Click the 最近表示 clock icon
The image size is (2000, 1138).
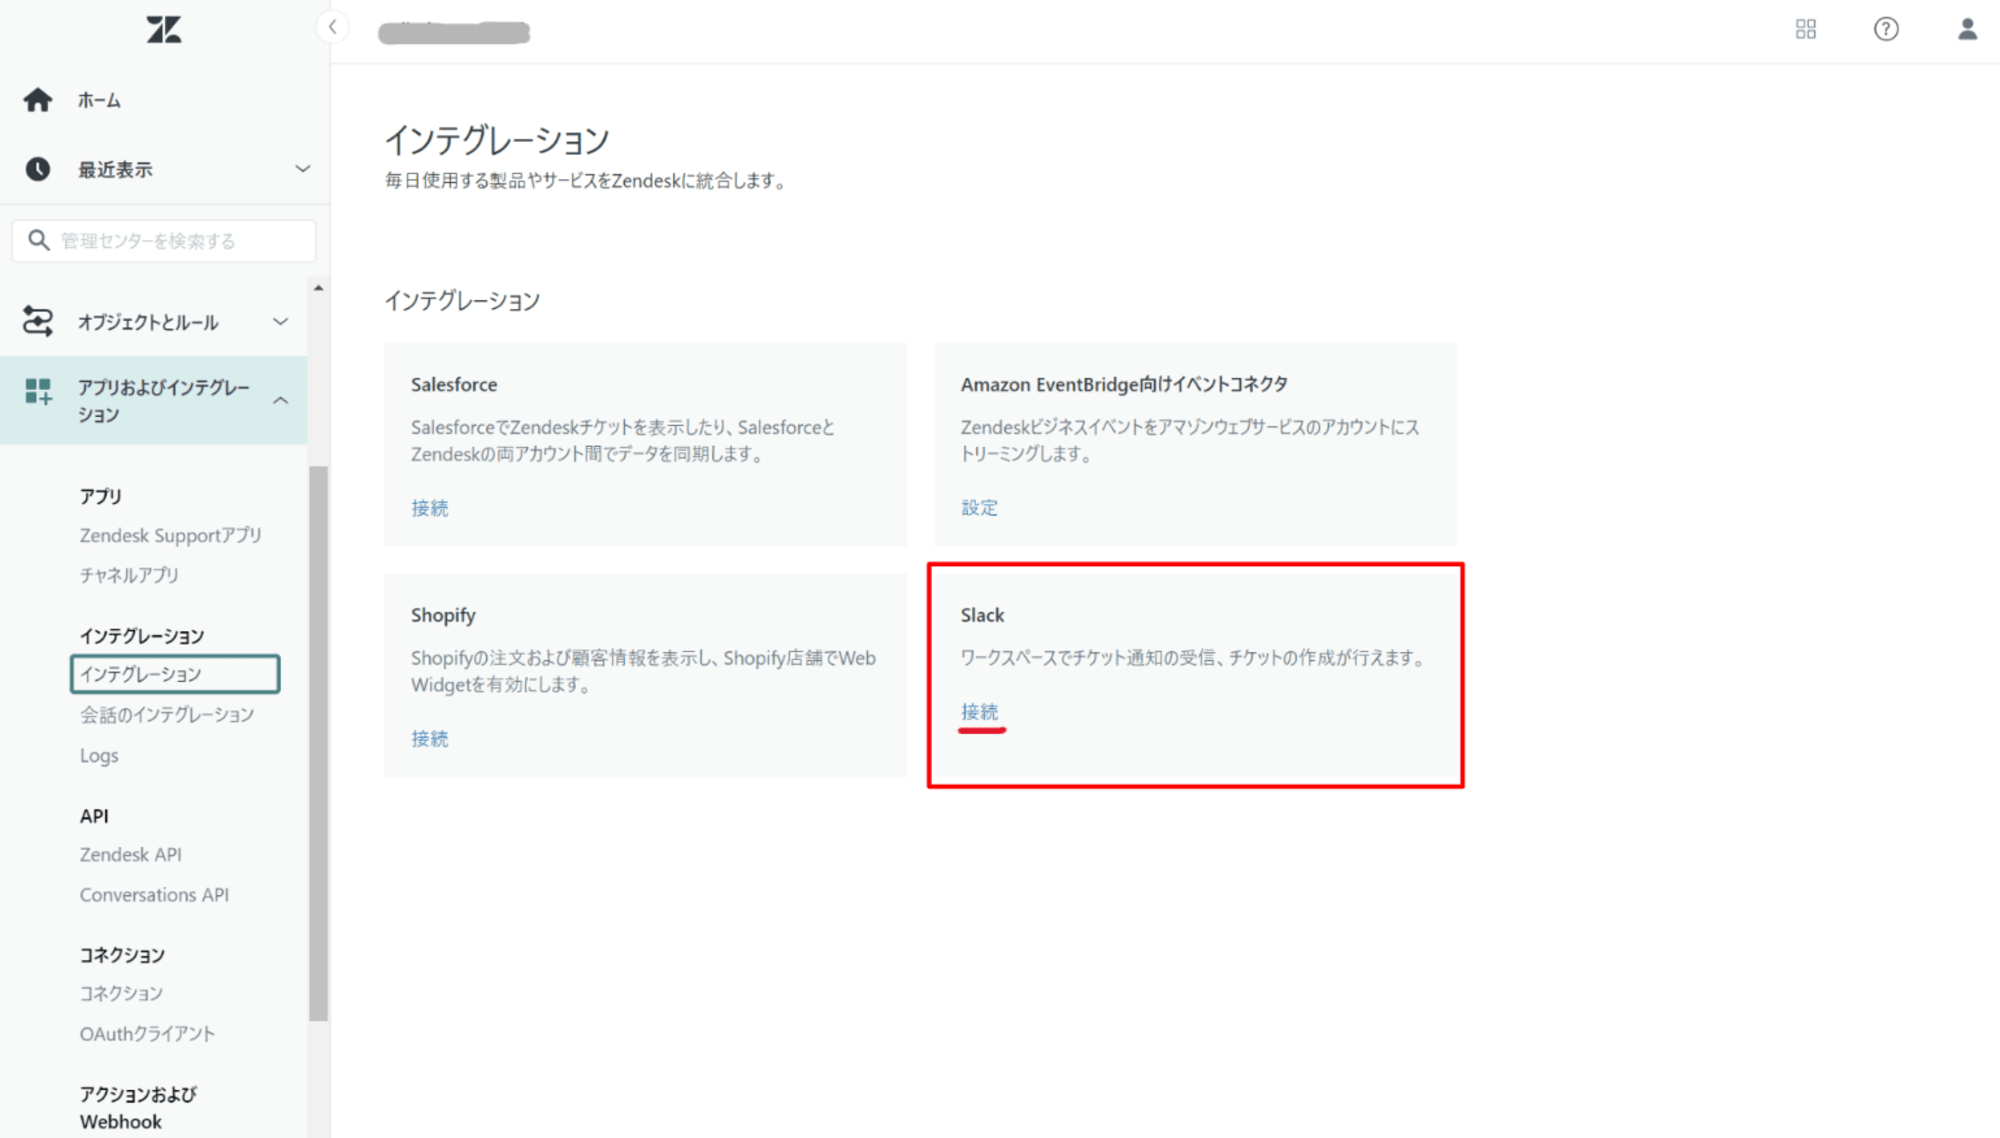tap(38, 169)
